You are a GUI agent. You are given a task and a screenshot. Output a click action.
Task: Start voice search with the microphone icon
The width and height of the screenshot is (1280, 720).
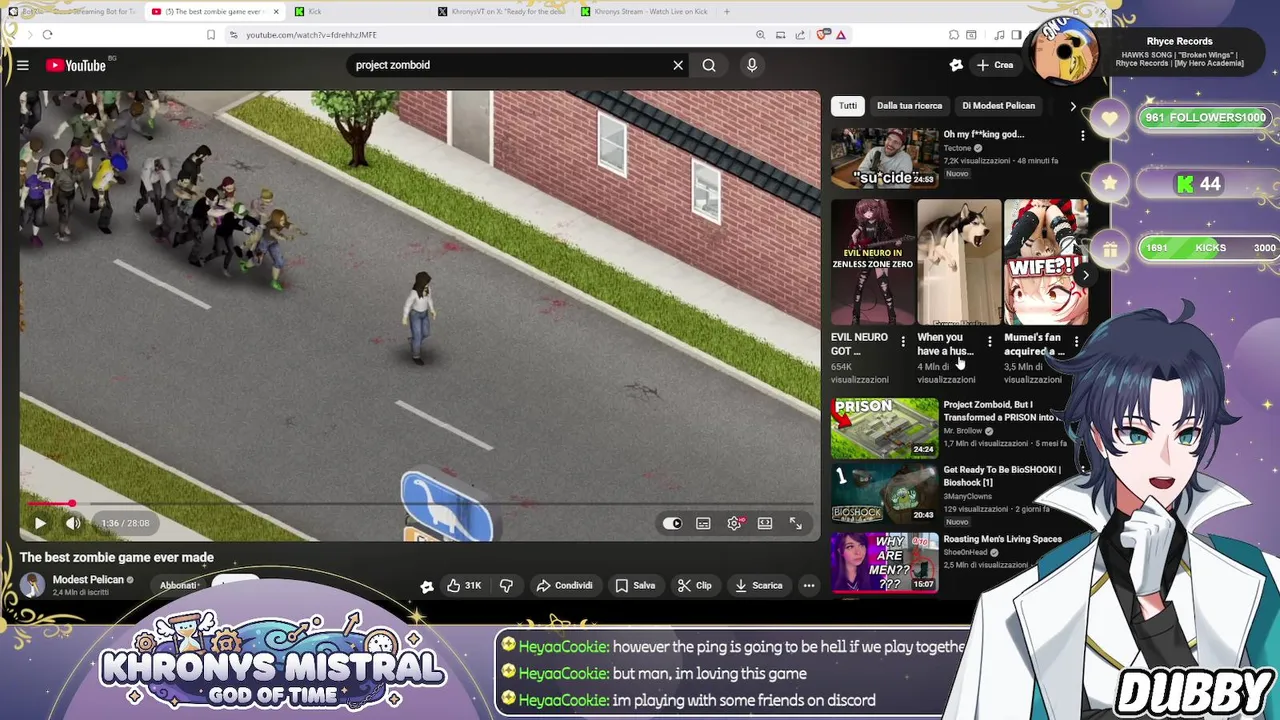point(752,65)
